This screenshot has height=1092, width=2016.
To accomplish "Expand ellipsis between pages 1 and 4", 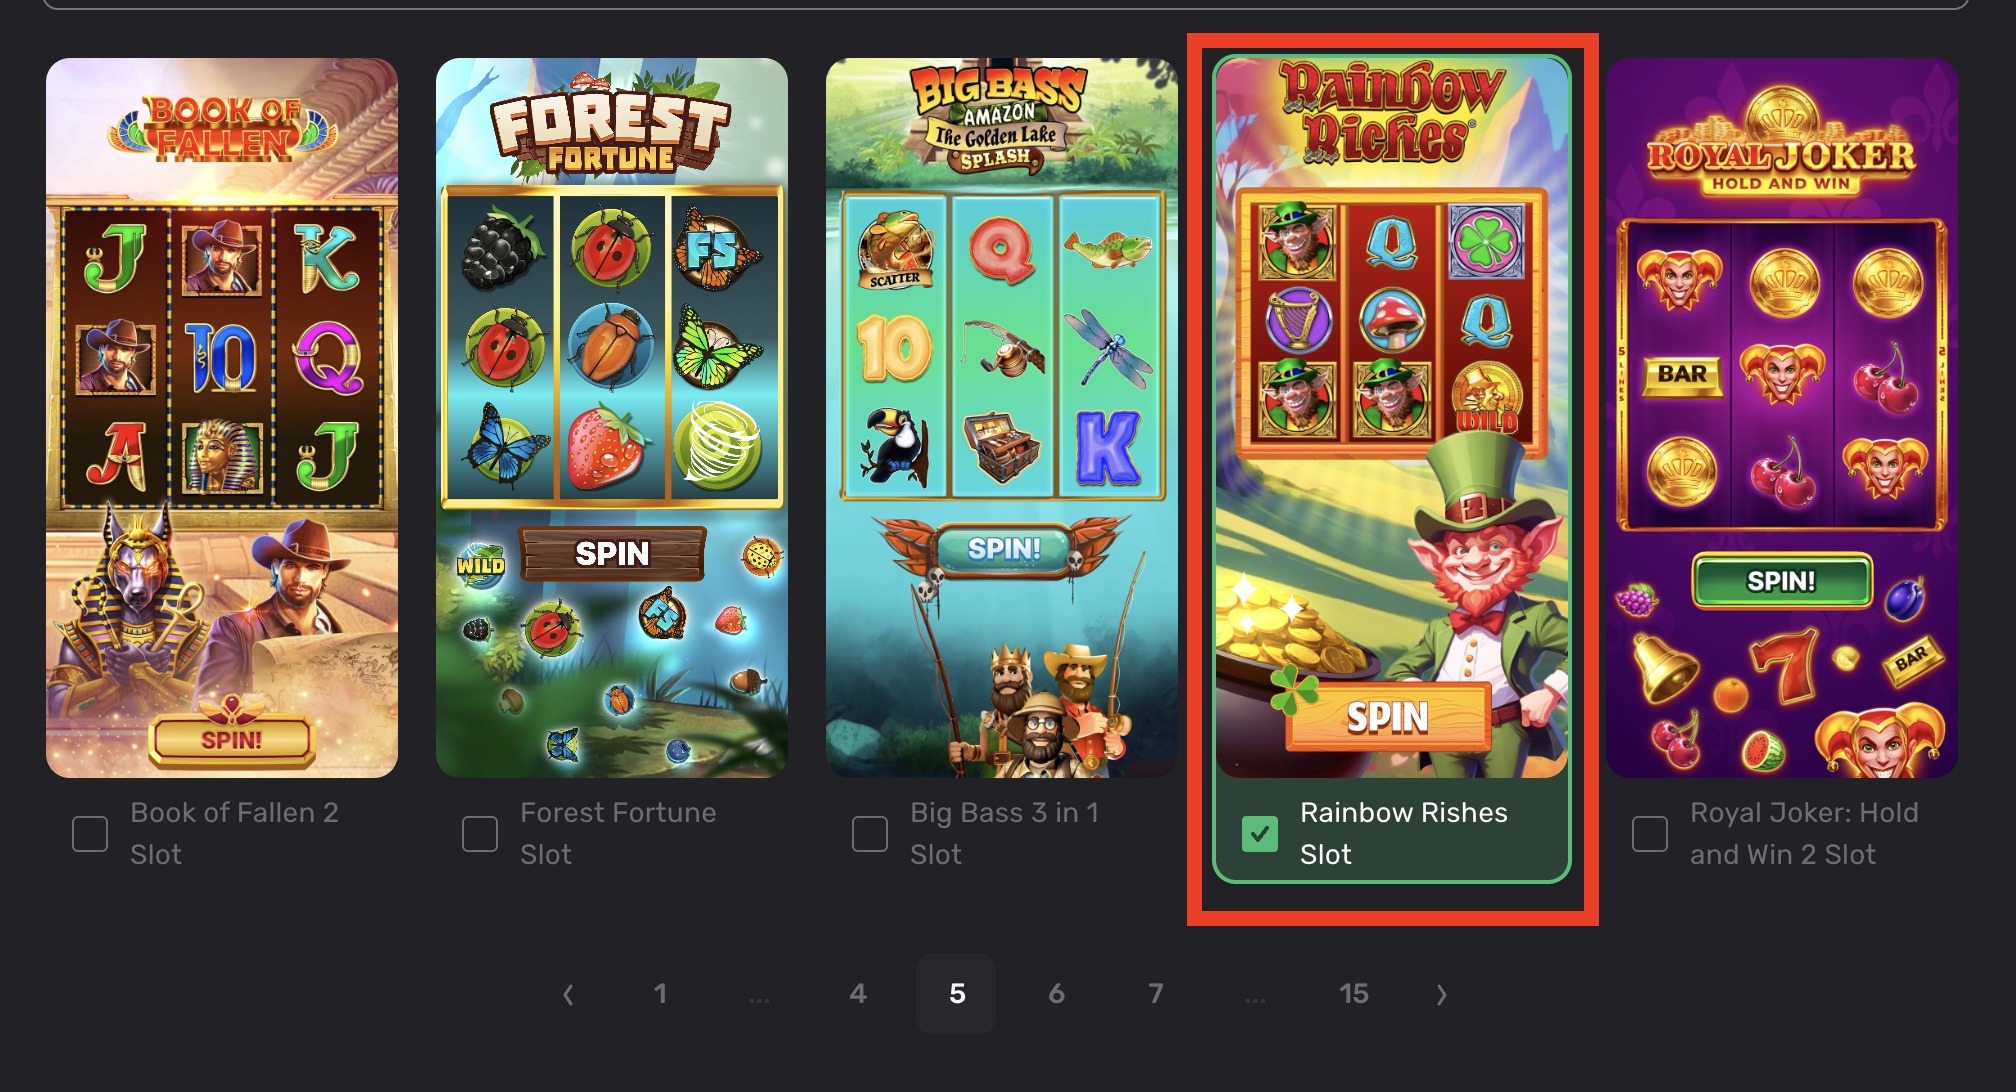I will click(x=759, y=999).
